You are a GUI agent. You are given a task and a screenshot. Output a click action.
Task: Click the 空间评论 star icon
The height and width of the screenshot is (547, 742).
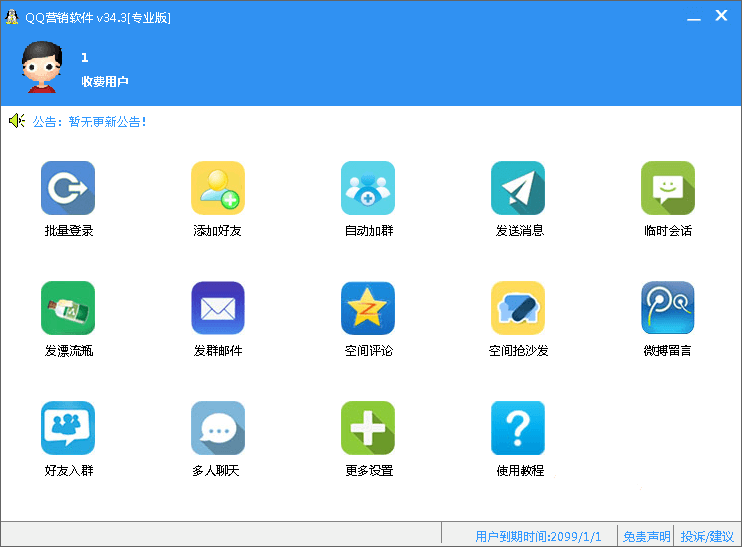[x=368, y=308]
